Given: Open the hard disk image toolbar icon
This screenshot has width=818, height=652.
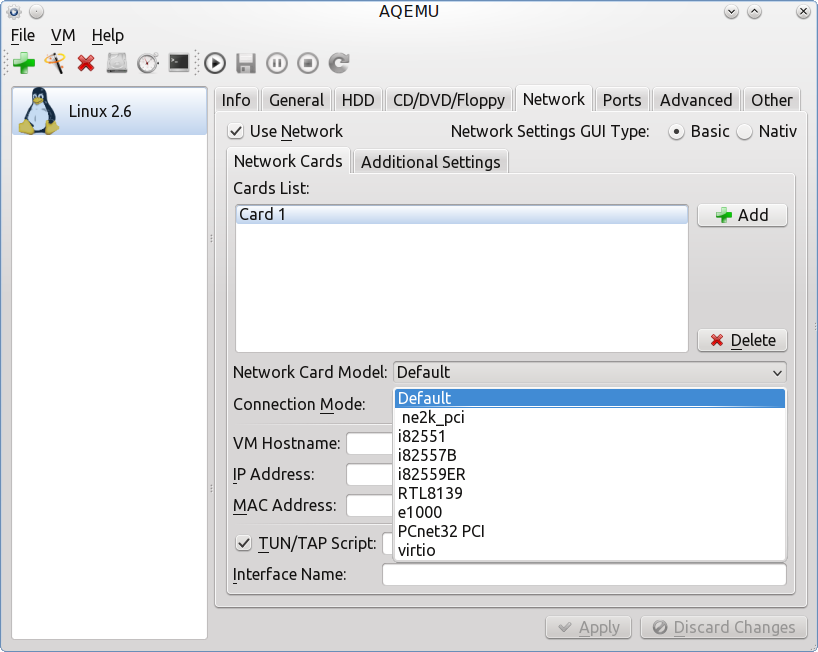Looking at the screenshot, I should [117, 64].
